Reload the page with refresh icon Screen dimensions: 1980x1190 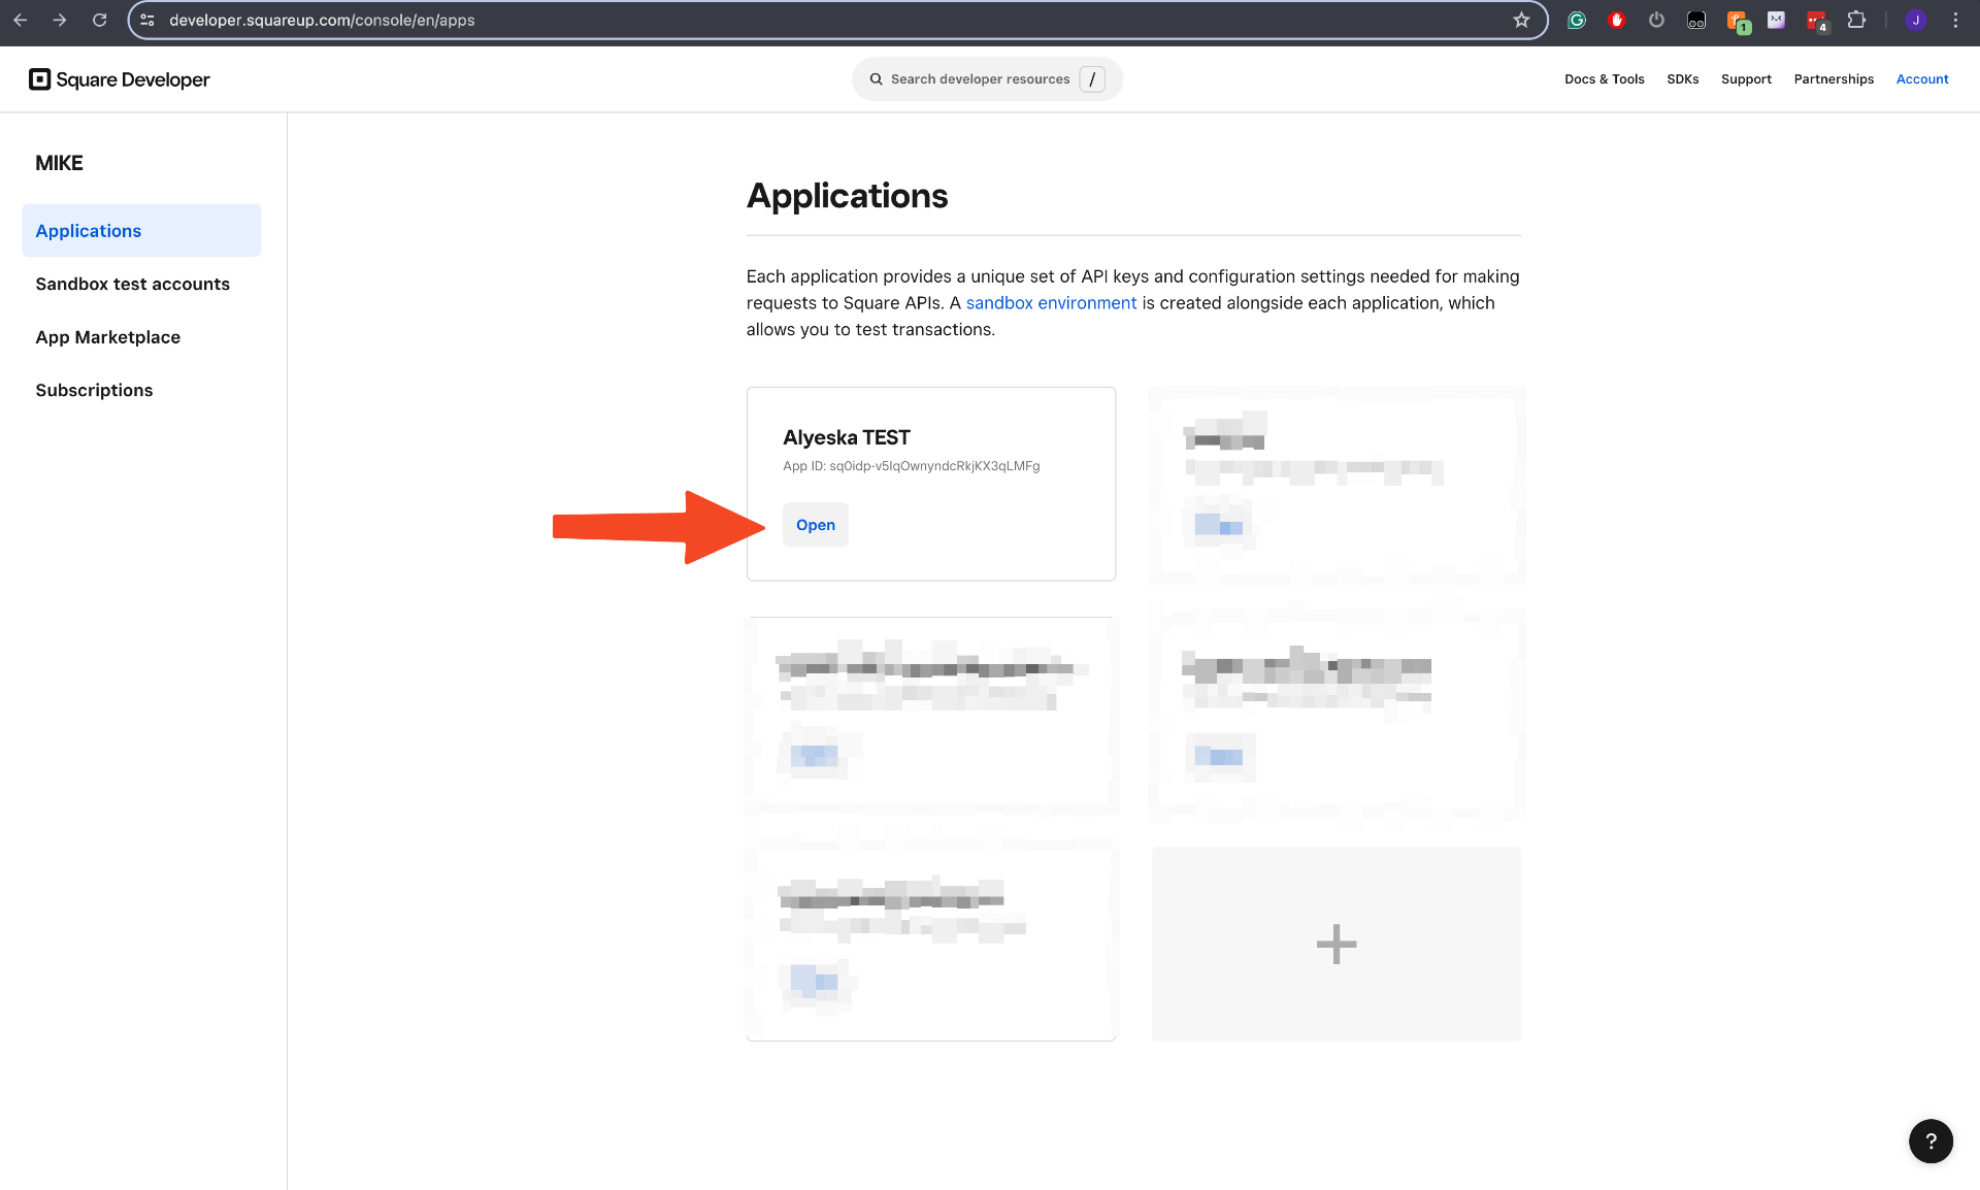tap(100, 20)
